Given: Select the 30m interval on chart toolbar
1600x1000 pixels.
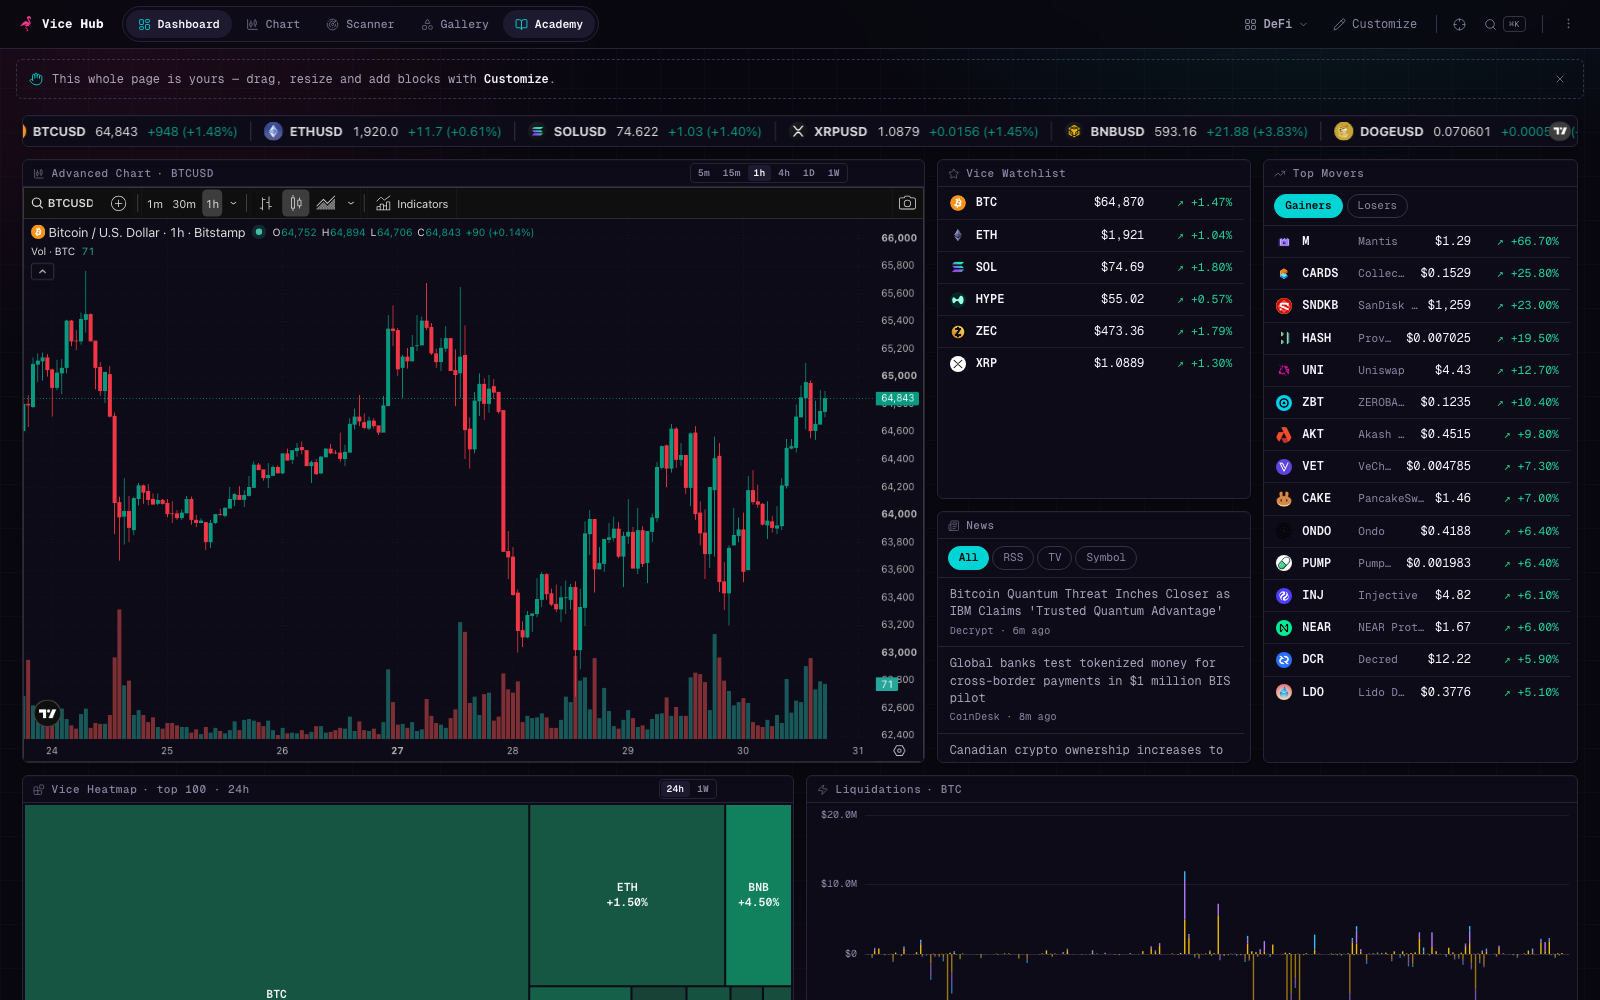Looking at the screenshot, I should (x=184, y=204).
